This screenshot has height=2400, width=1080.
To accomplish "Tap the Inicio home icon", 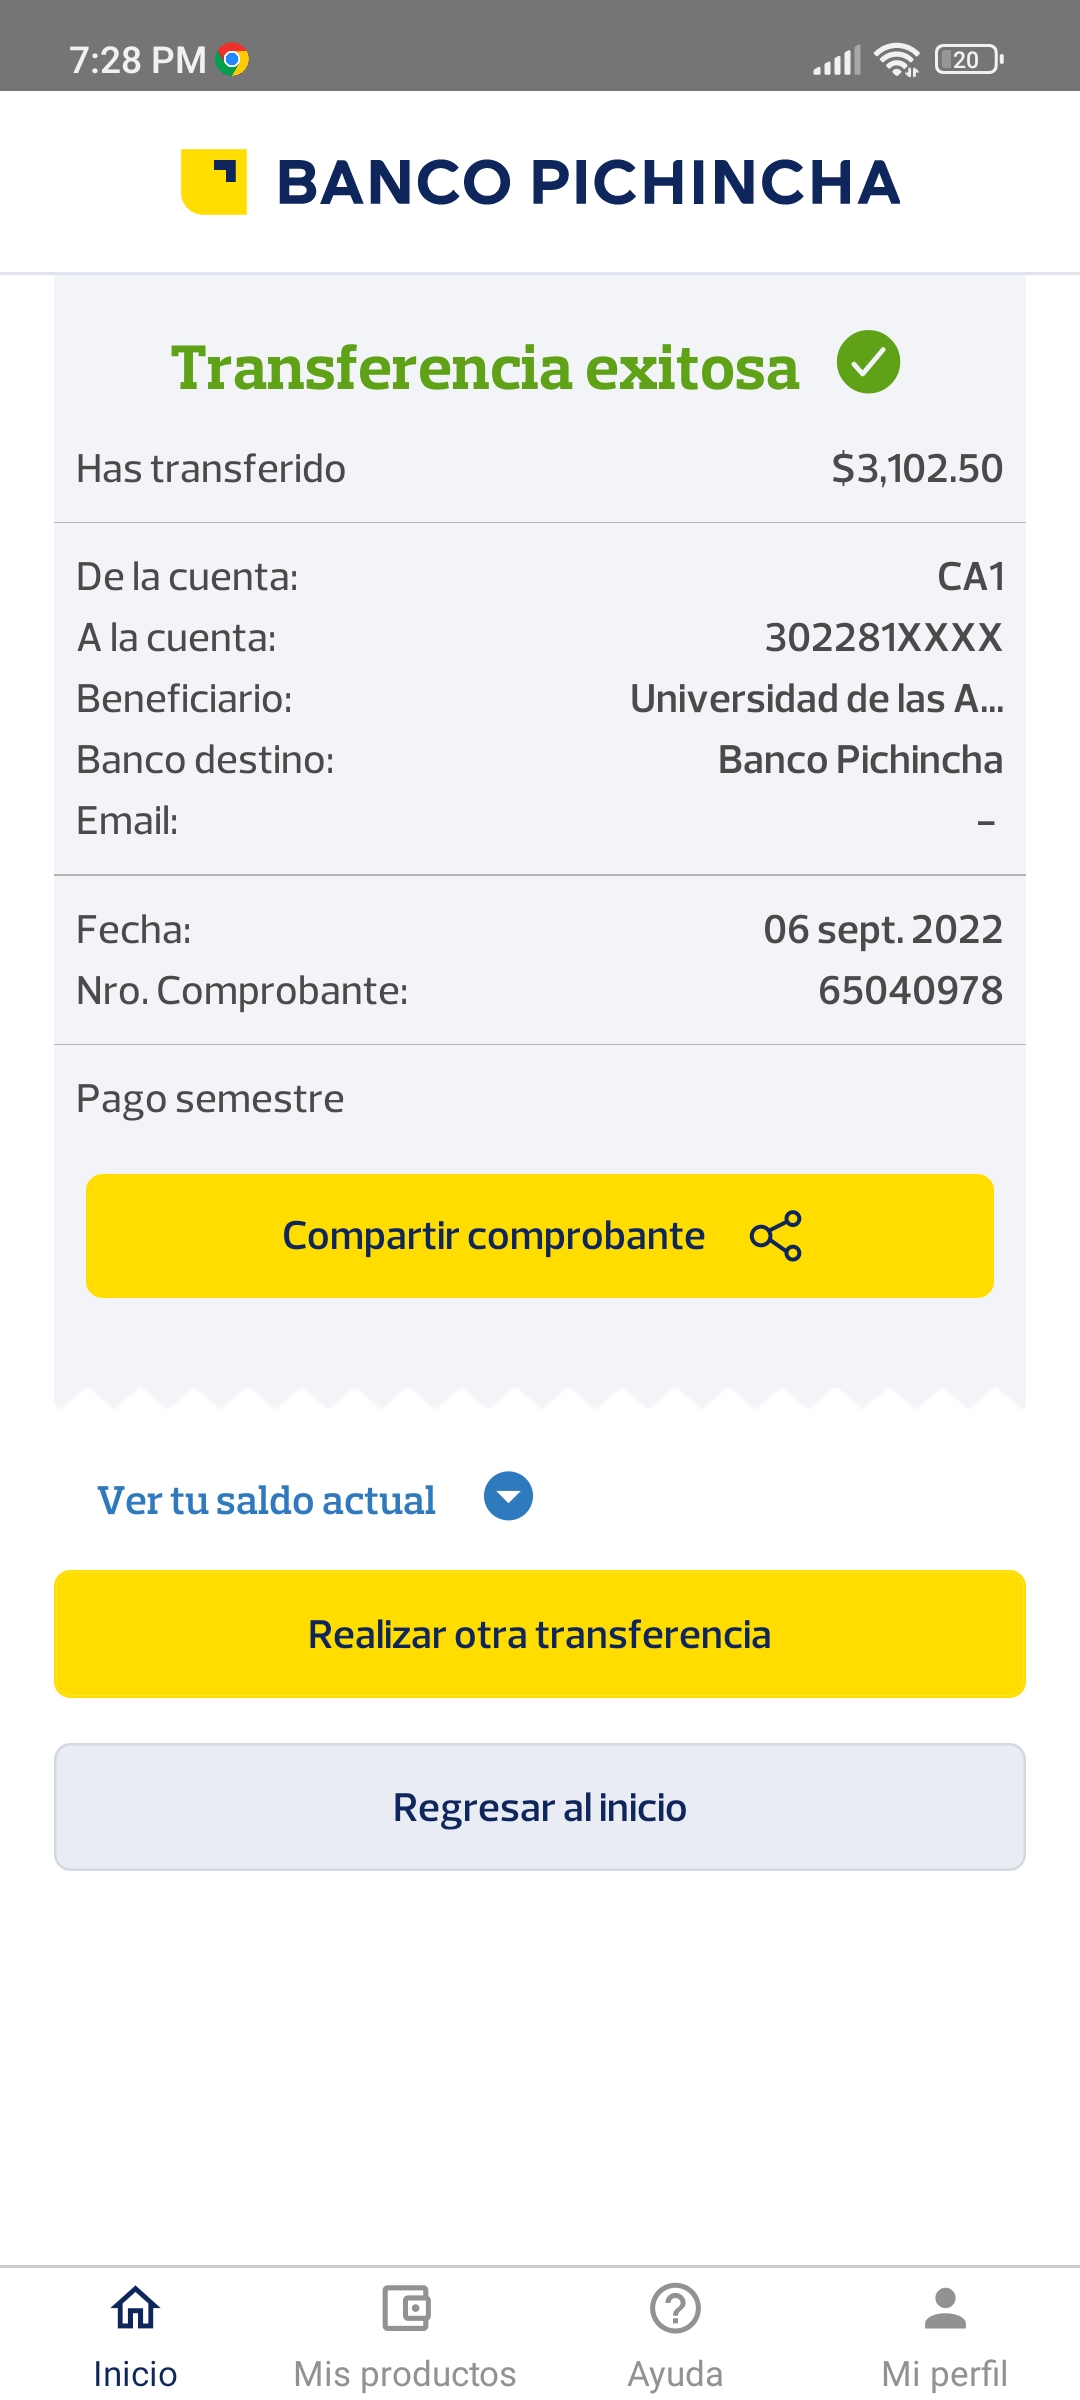I will [135, 2308].
